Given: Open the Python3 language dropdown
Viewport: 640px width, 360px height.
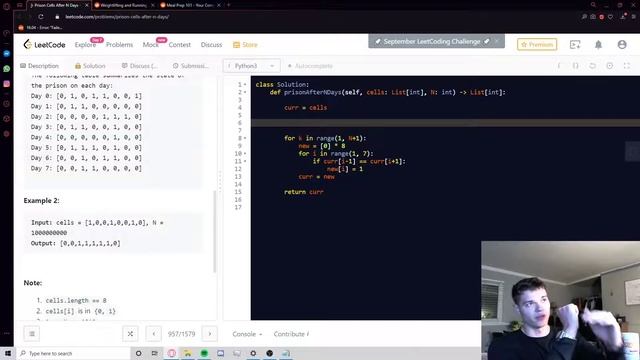Looking at the screenshot, I should 251,66.
